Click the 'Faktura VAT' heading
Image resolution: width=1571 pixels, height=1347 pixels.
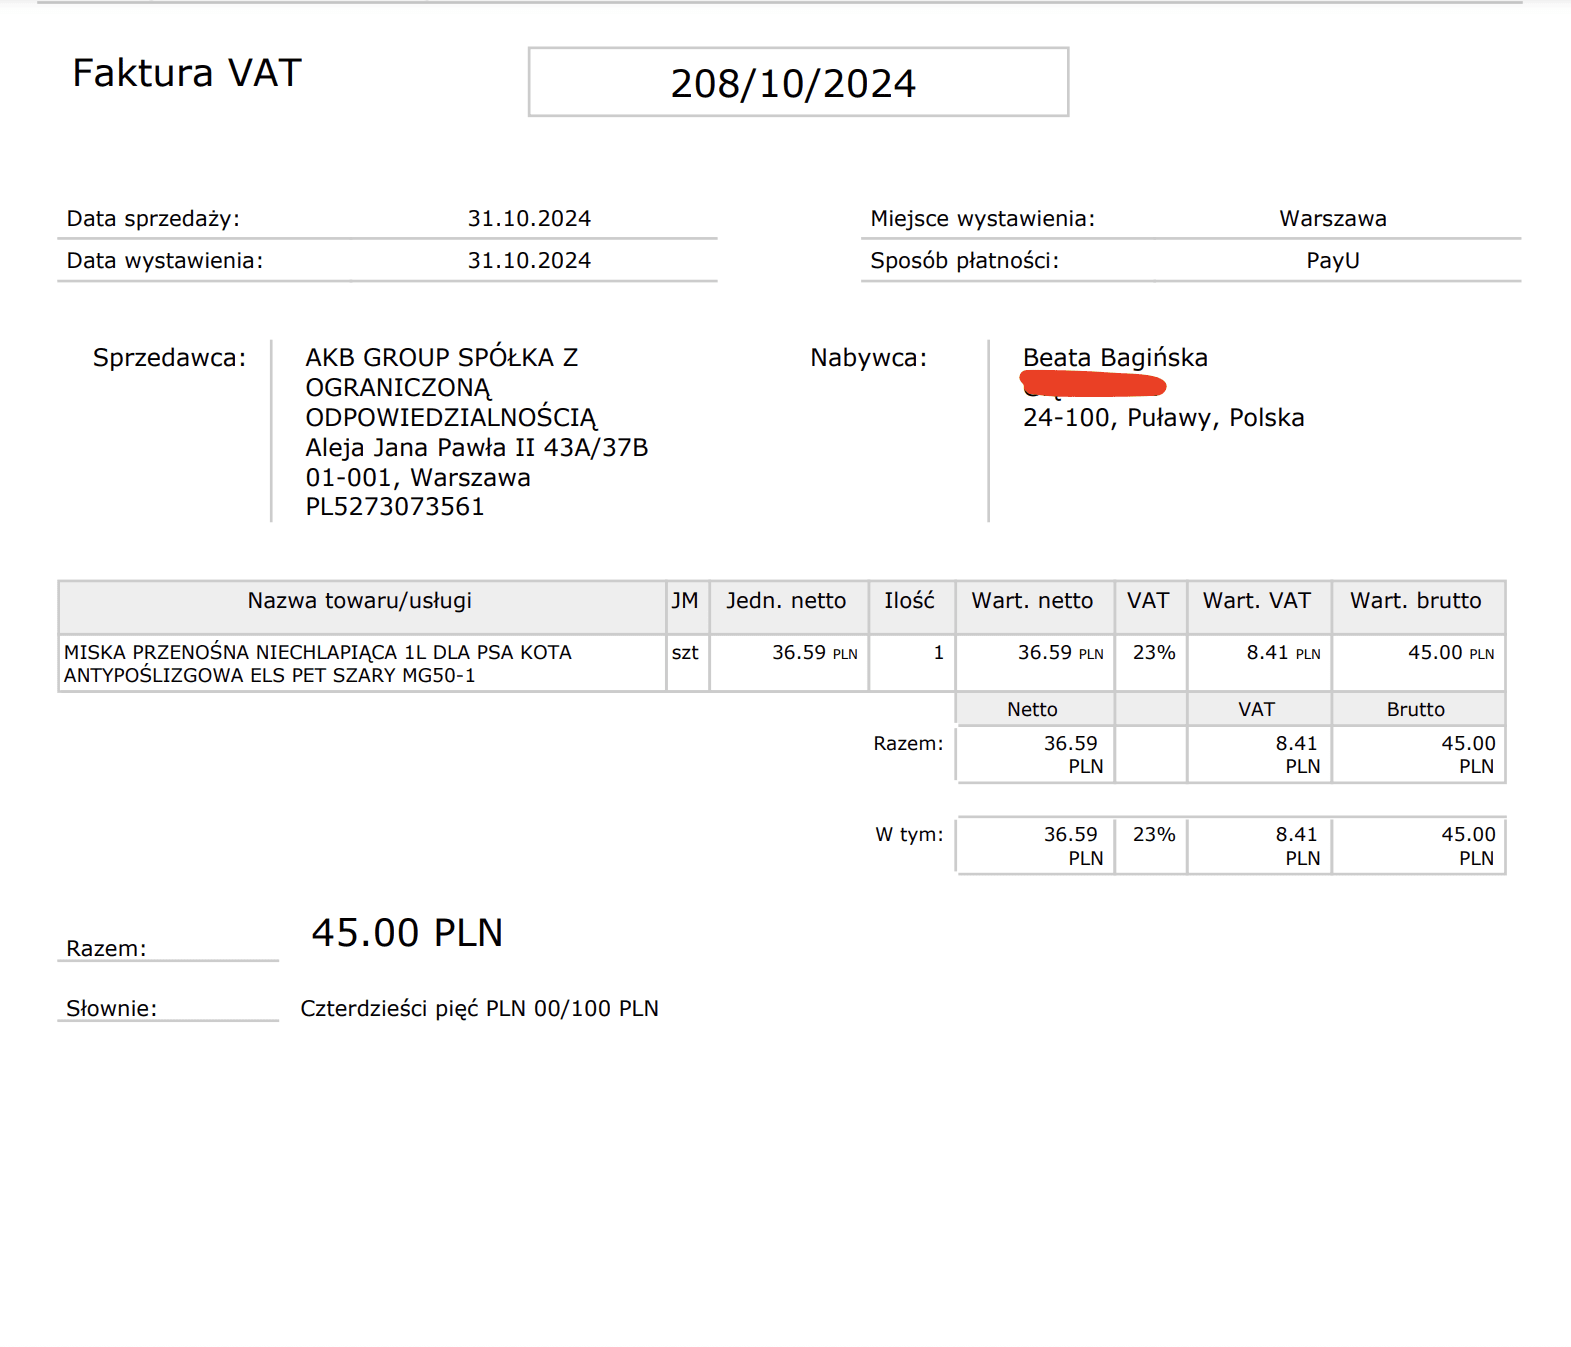pos(187,73)
